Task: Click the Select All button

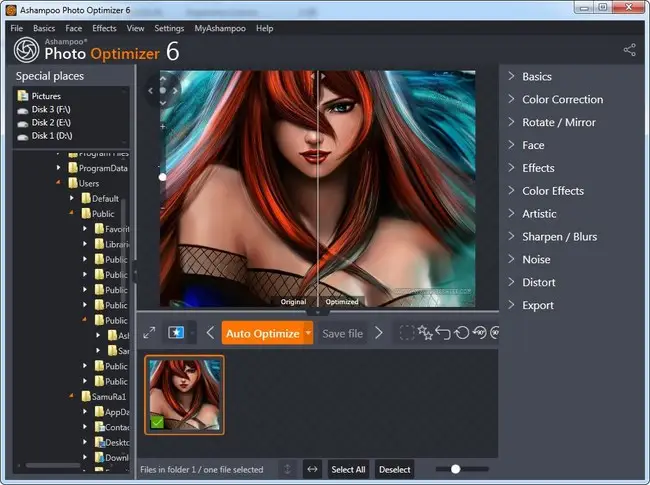Action: 348,469
